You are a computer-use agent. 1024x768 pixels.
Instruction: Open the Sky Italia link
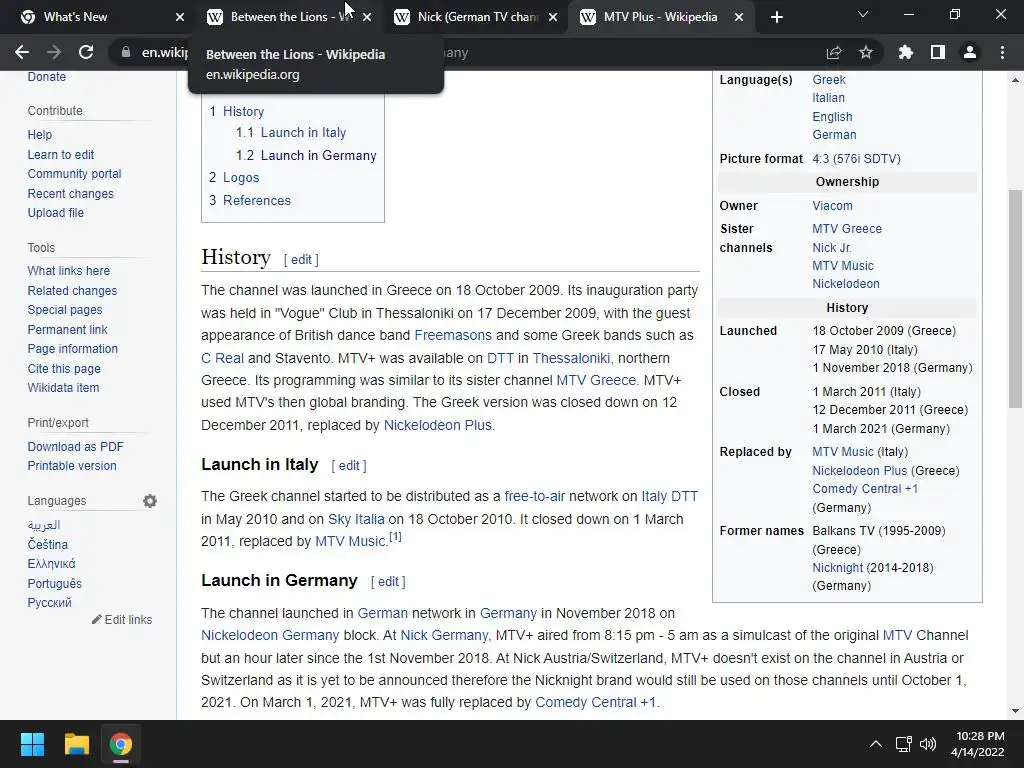click(x=356, y=519)
